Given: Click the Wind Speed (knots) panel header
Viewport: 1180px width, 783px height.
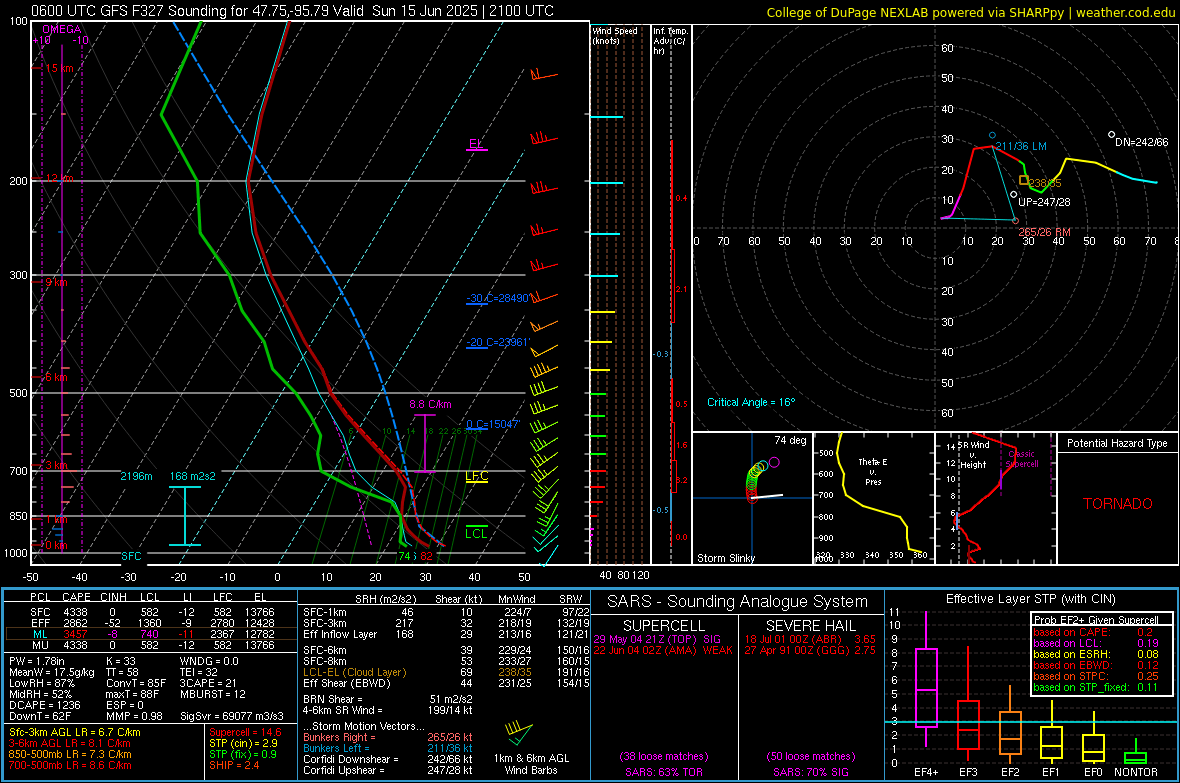Looking at the screenshot, I should pos(614,35).
